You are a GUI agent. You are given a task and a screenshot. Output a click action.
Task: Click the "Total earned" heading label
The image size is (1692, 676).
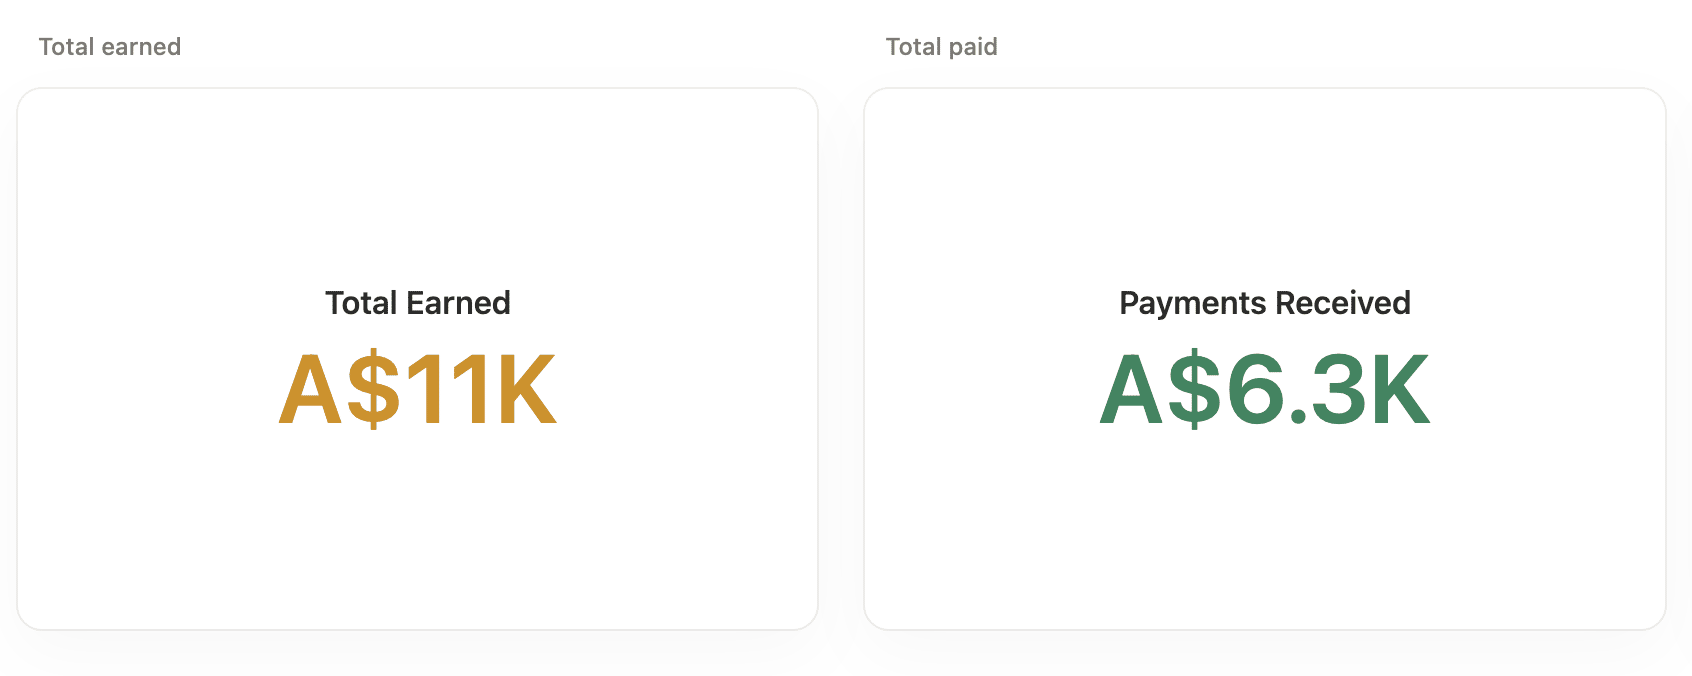pyautogui.click(x=110, y=47)
